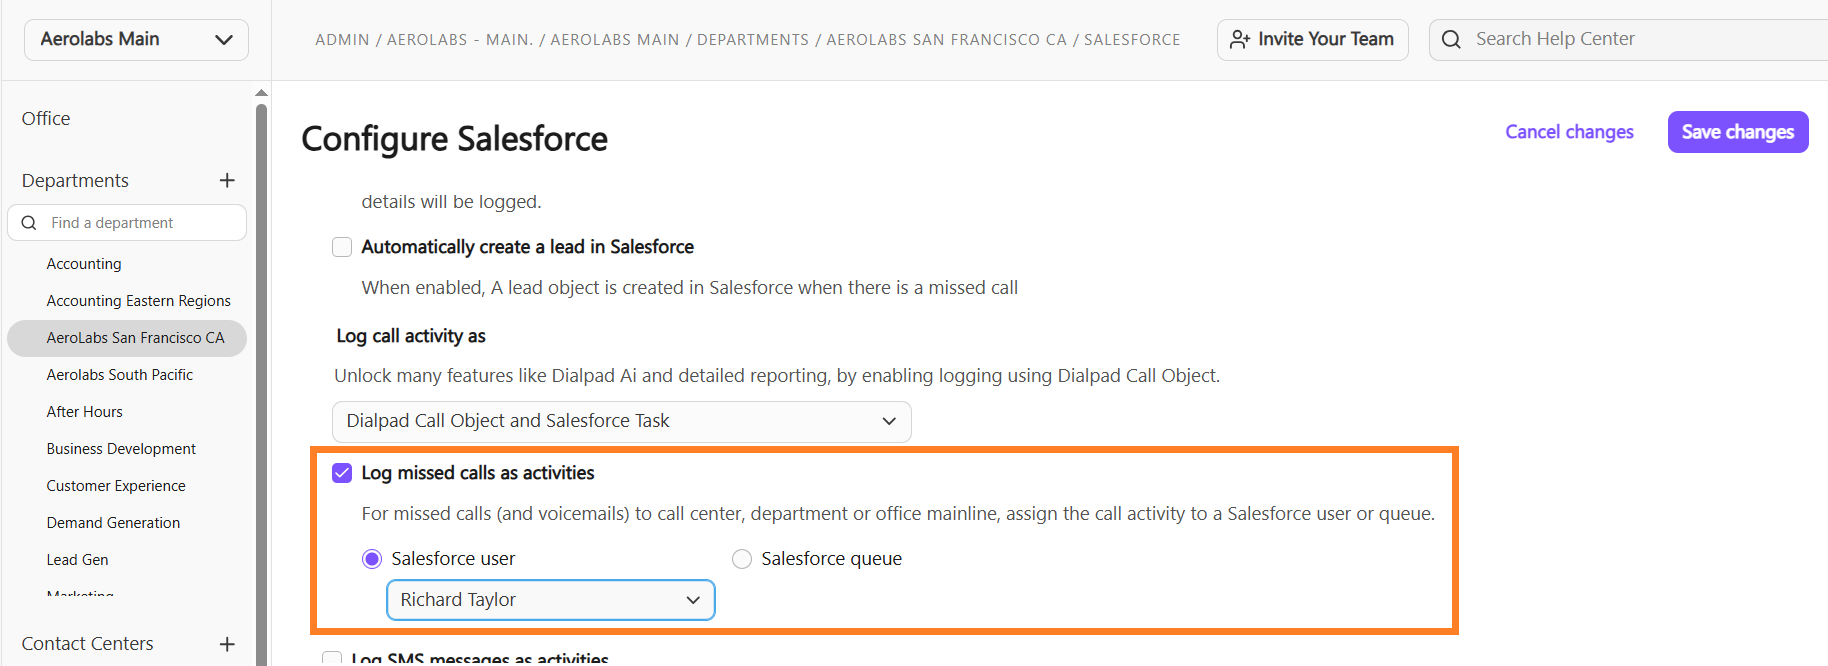Image resolution: width=1828 pixels, height=666 pixels.
Task: Open the After Hours department
Action: coord(84,411)
